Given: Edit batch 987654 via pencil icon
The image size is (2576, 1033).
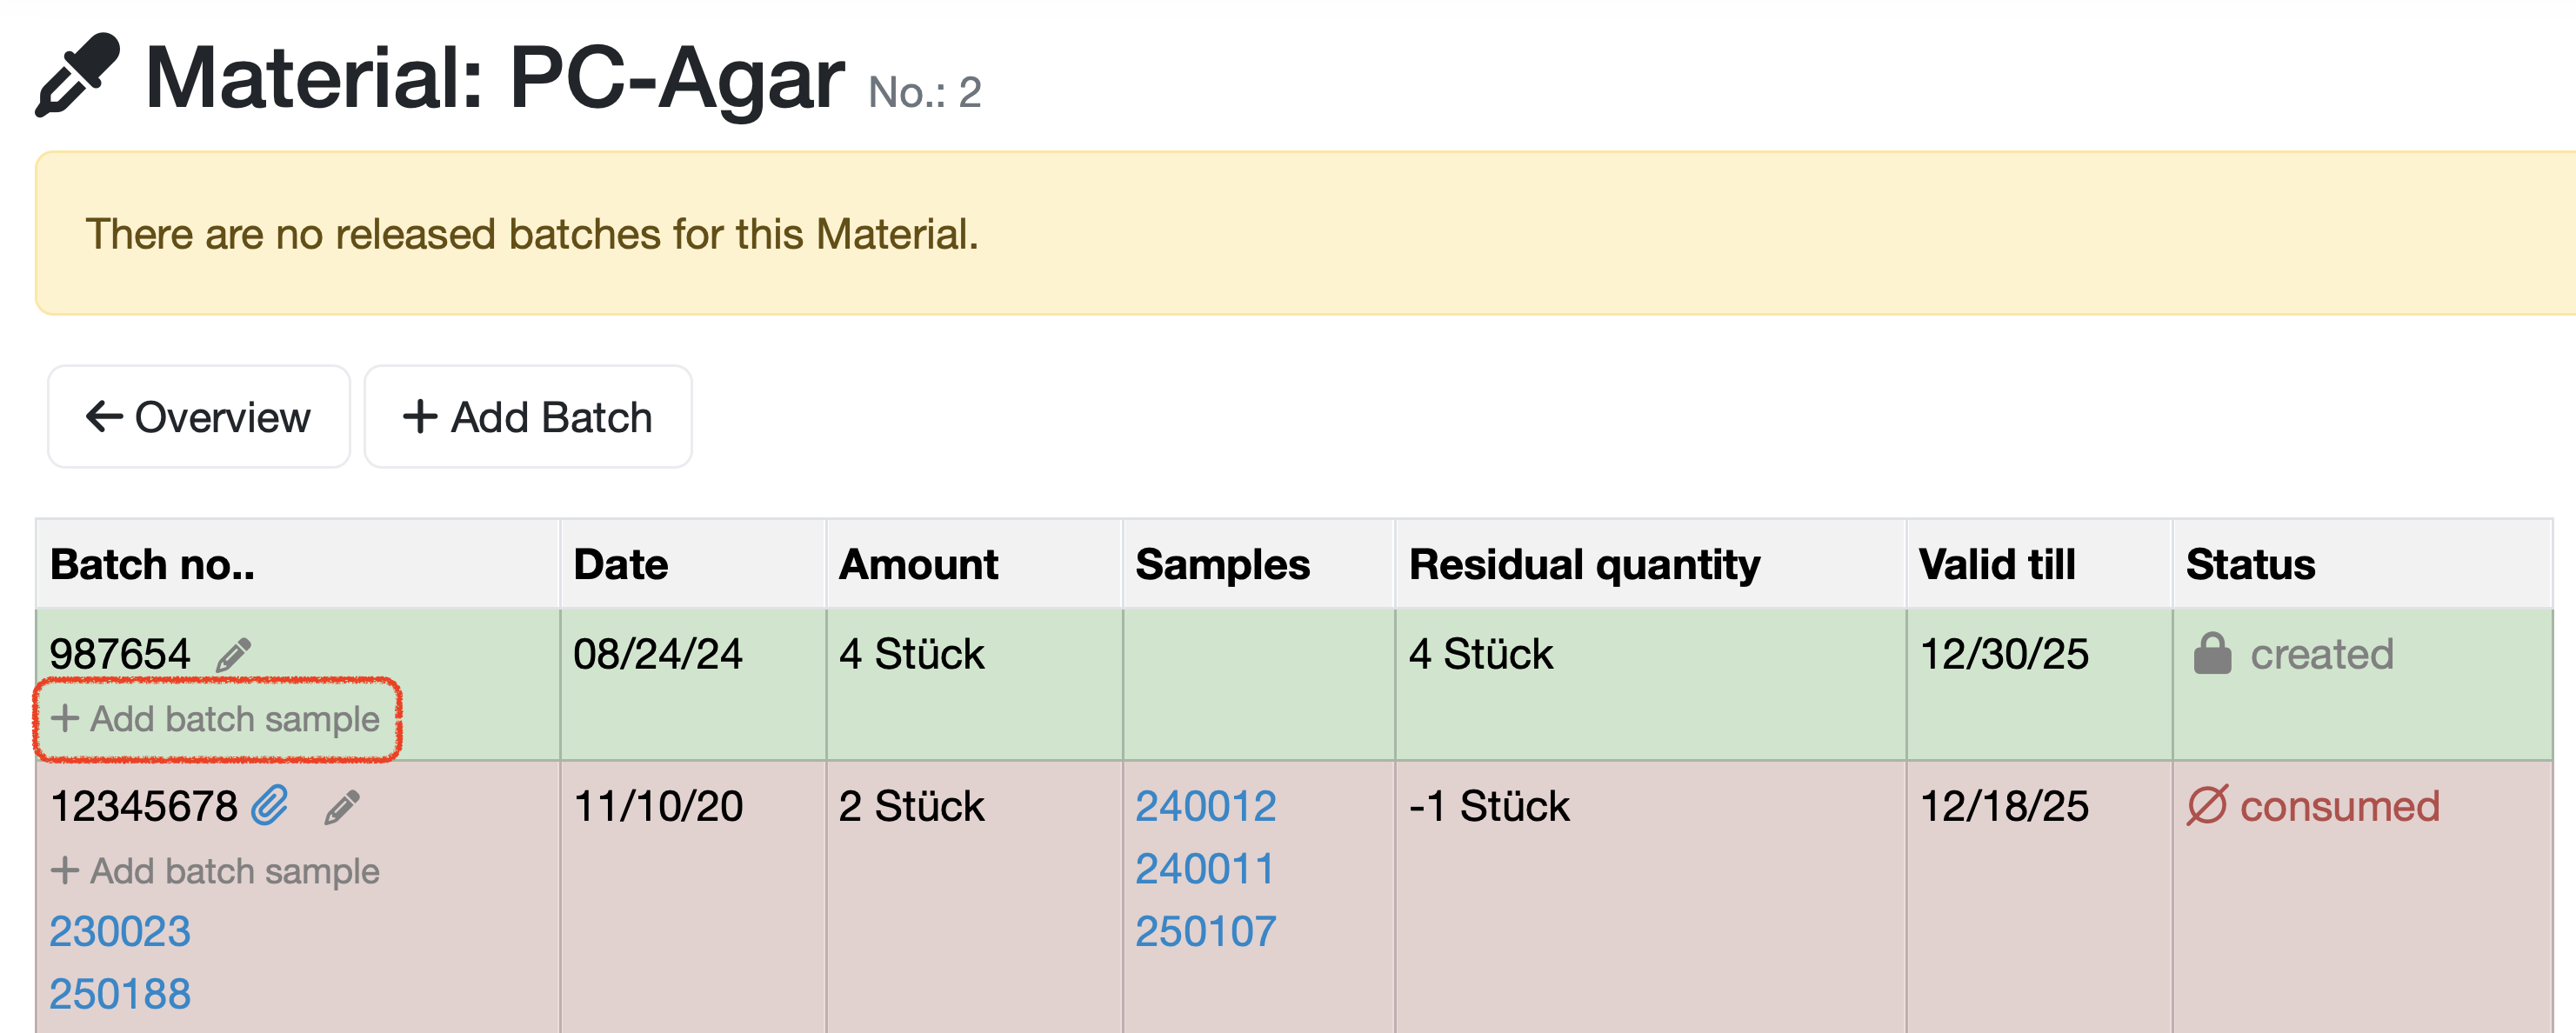Looking at the screenshot, I should (x=234, y=655).
